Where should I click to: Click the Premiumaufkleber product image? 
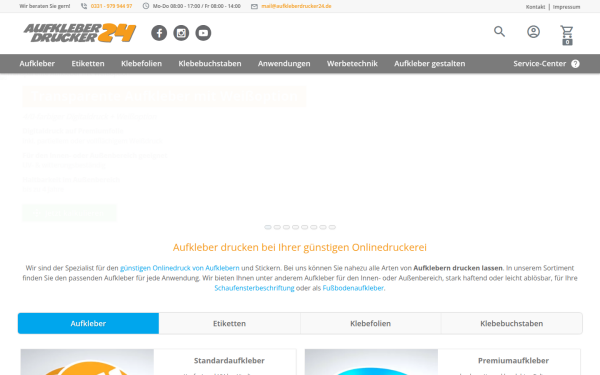(x=371, y=362)
